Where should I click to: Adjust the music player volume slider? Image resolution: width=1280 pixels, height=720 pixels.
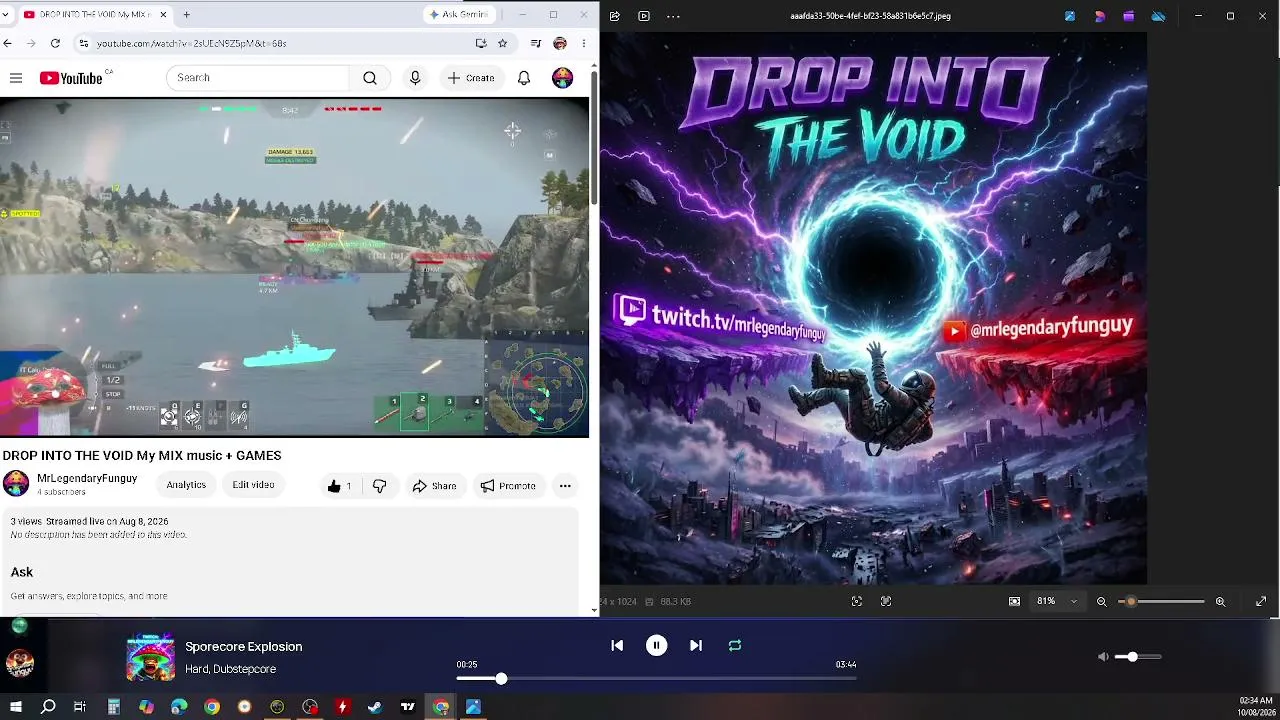click(x=1139, y=657)
